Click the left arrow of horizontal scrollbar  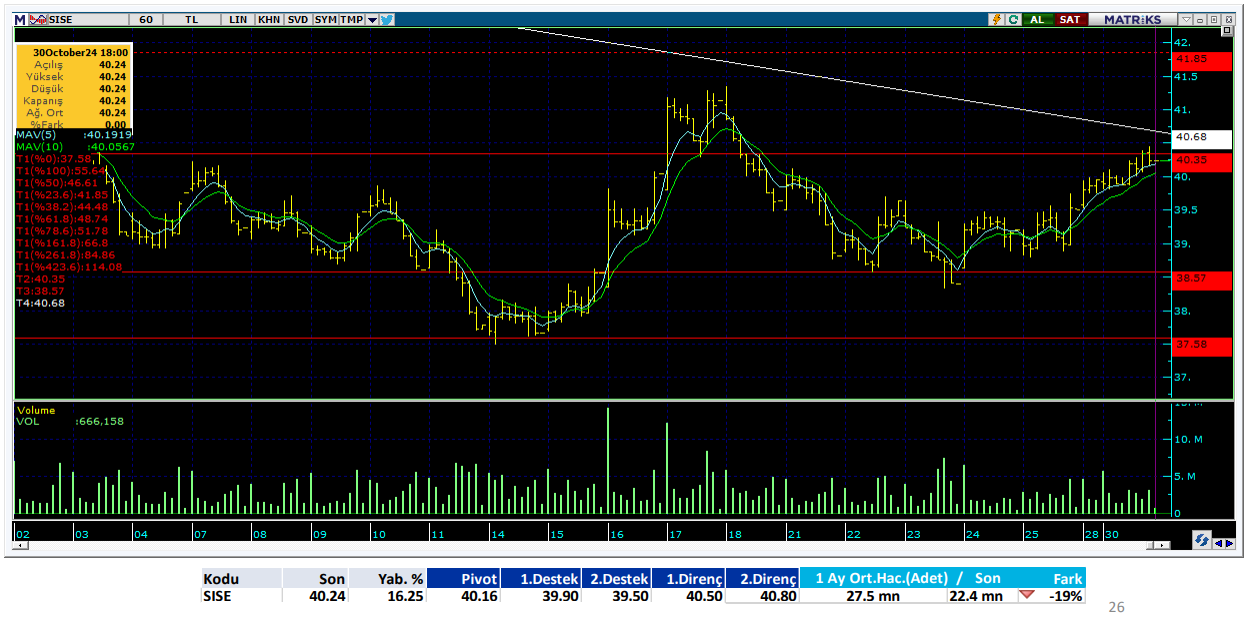pos(20,546)
